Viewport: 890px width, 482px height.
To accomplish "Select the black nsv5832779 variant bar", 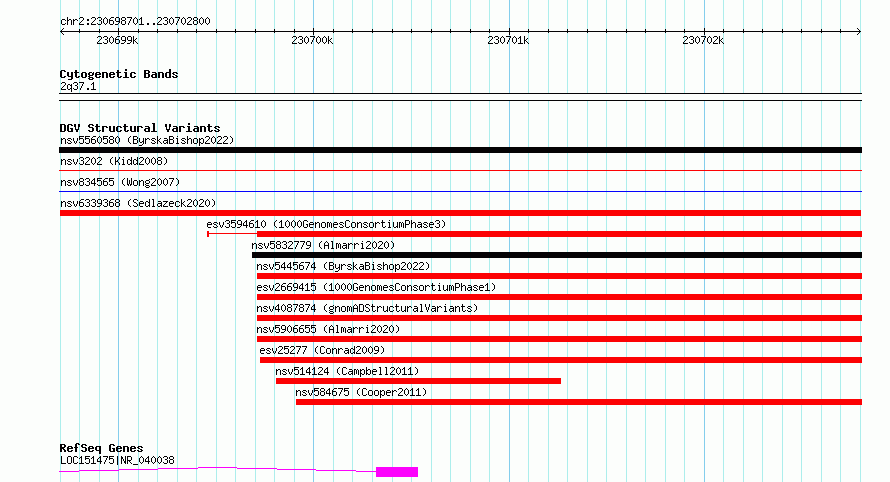I will pyautogui.click(x=557, y=255).
